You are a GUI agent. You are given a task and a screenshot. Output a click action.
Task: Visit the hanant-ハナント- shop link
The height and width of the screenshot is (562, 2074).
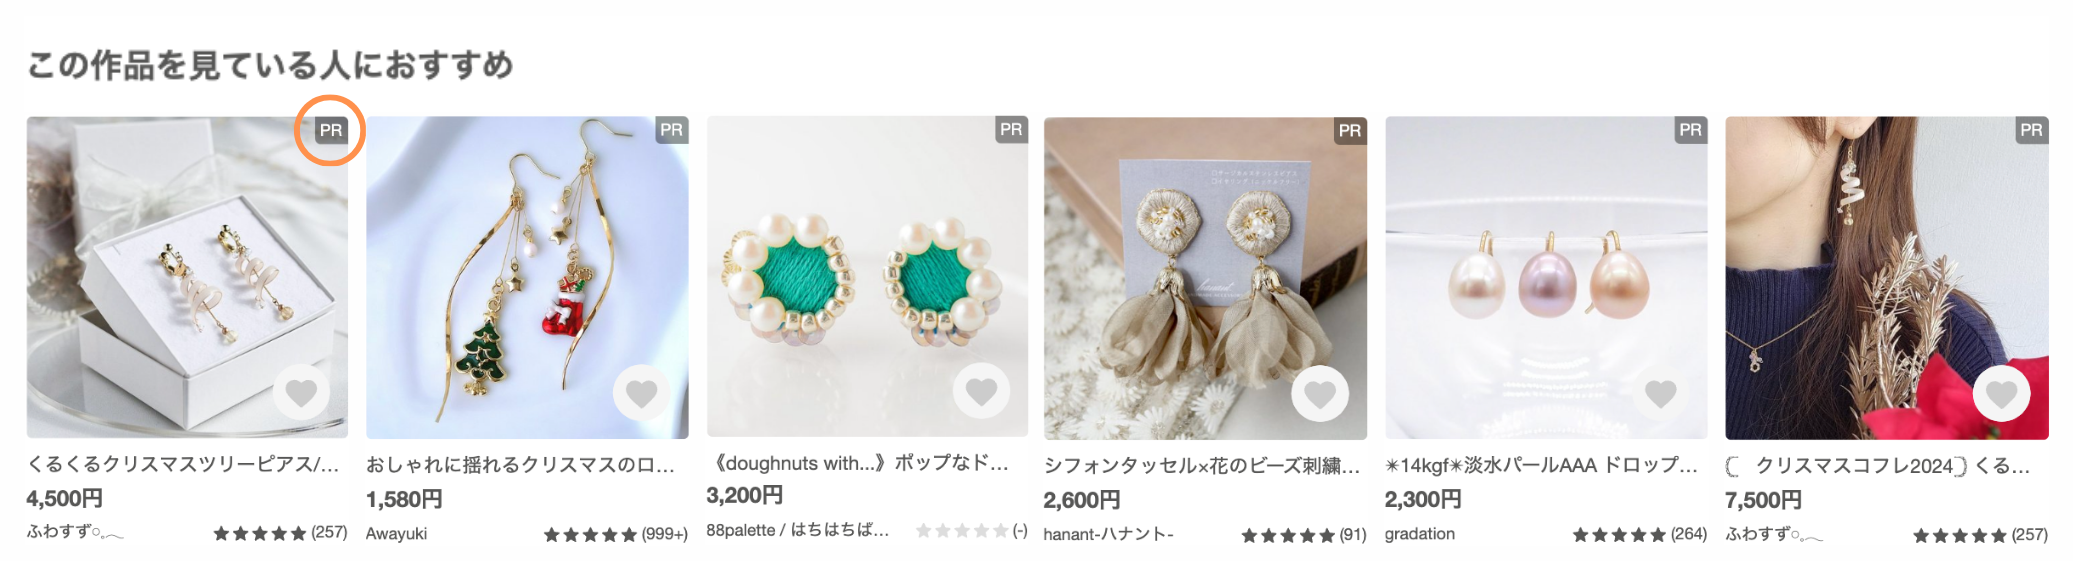[1108, 534]
